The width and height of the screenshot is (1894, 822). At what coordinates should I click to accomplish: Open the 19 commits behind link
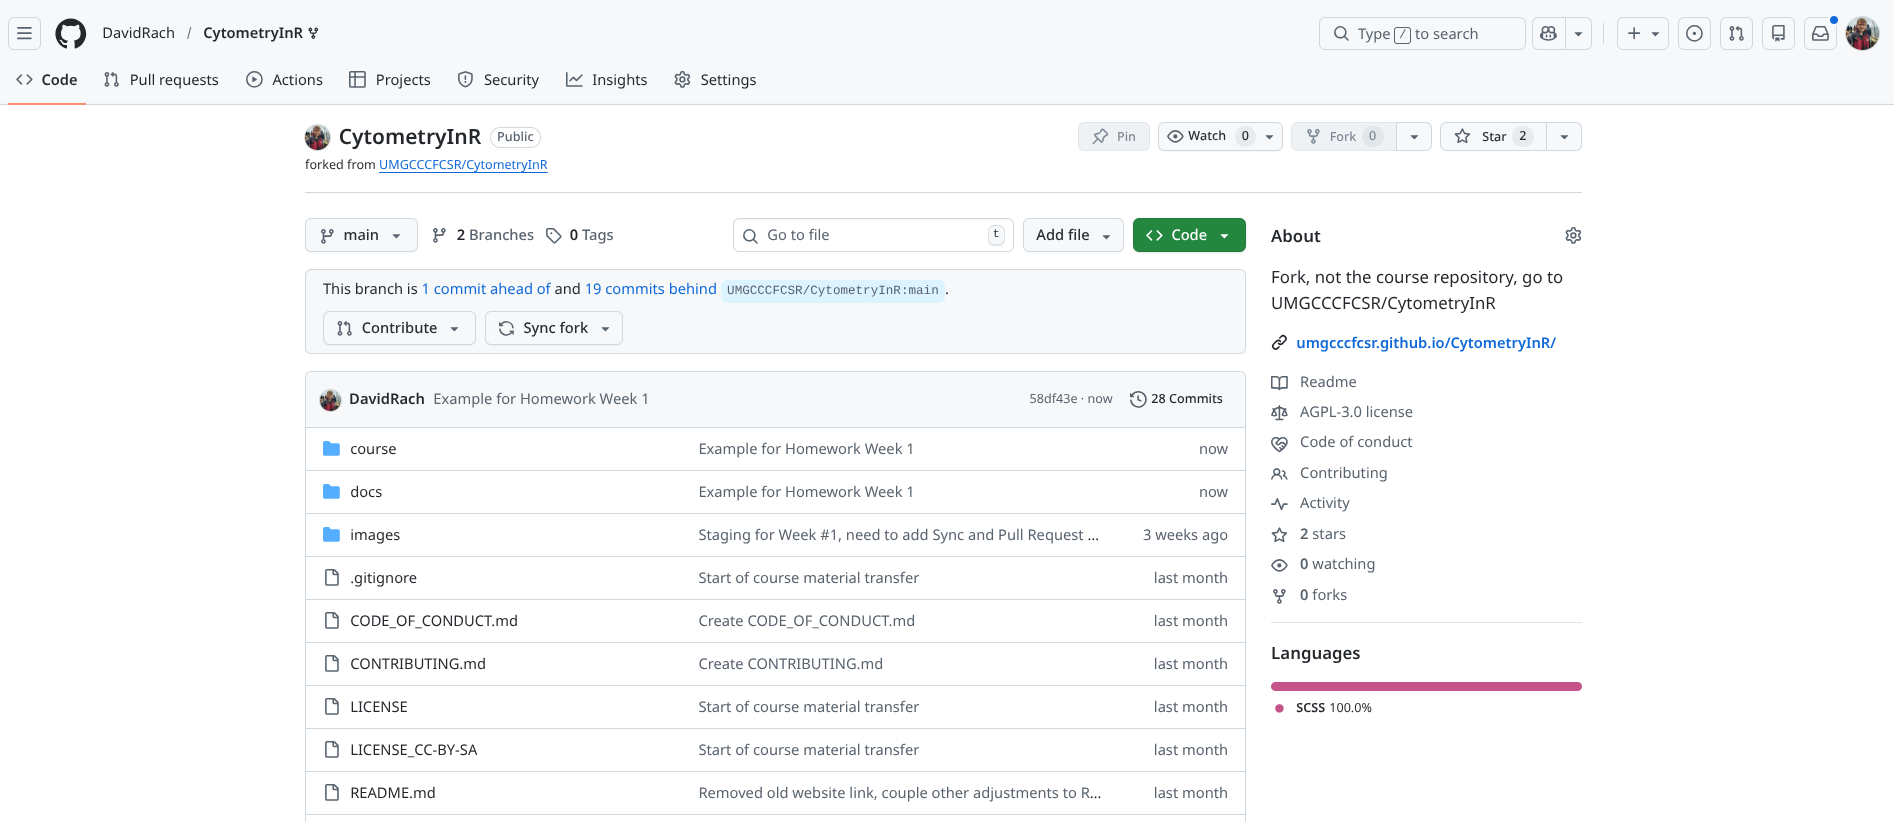[x=650, y=289]
